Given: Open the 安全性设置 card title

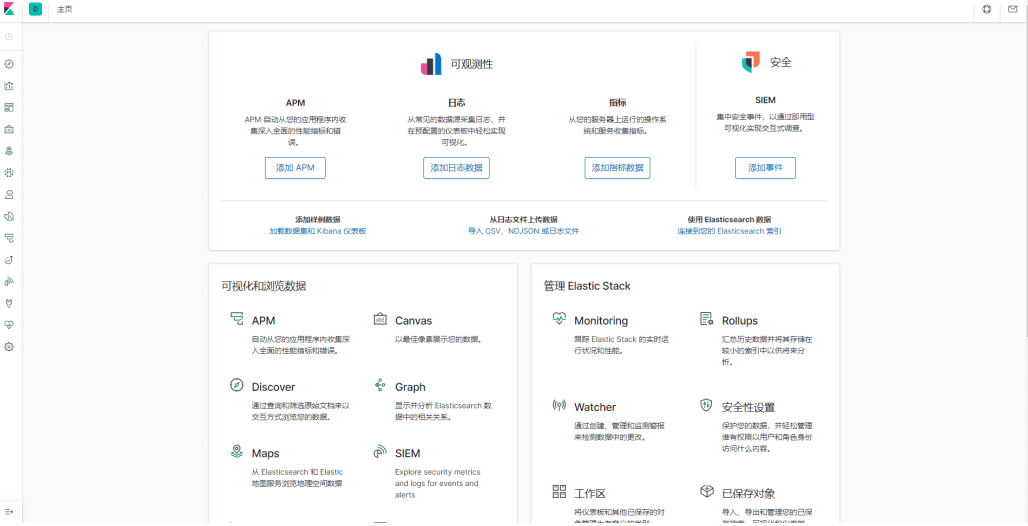Looking at the screenshot, I should pos(749,407).
